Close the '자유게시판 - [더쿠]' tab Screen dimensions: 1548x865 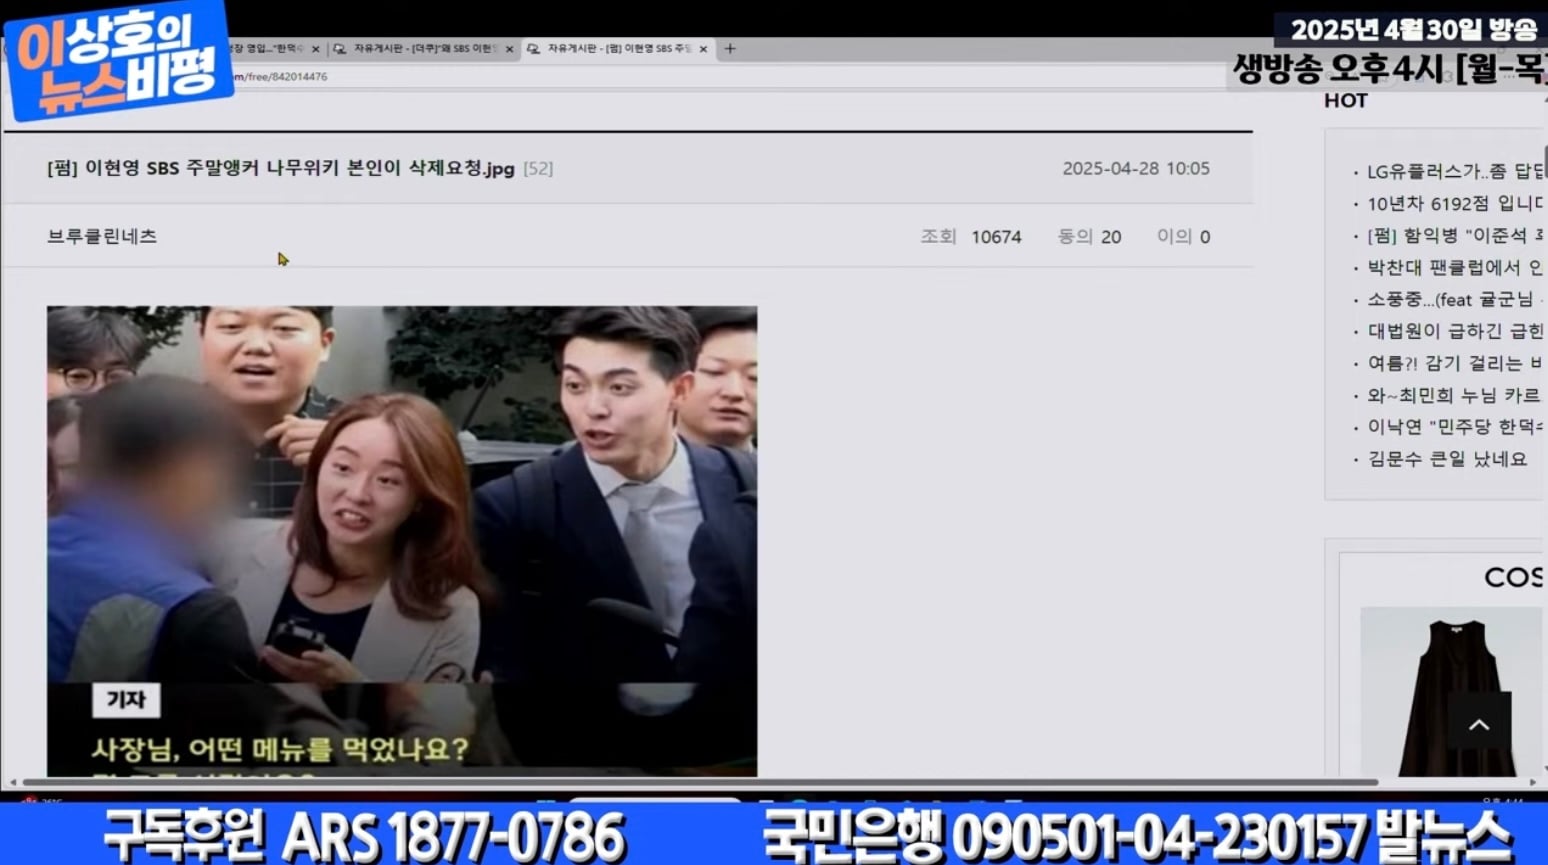pos(509,48)
